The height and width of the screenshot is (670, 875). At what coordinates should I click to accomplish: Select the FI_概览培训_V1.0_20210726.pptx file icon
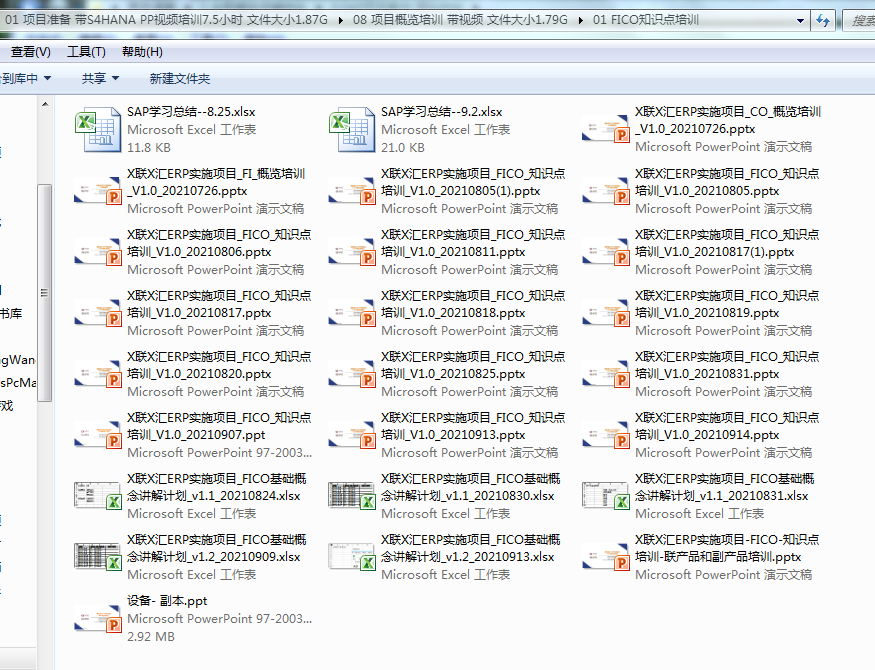[x=97, y=191]
